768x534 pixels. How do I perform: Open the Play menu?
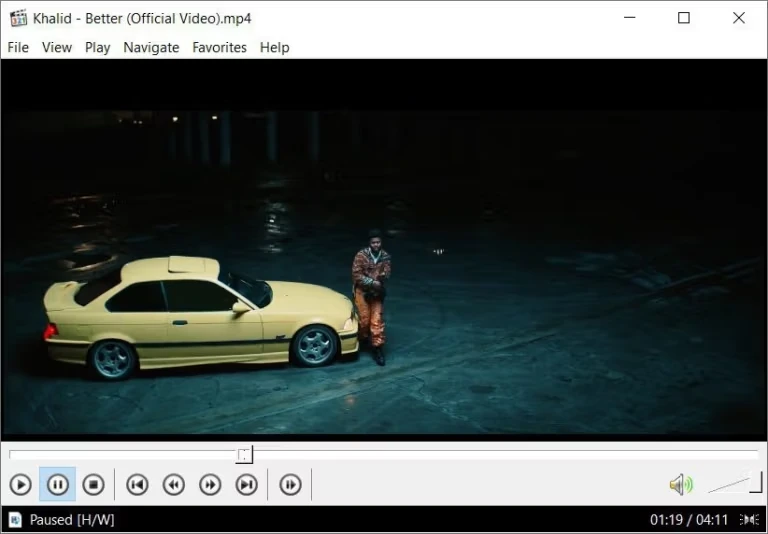[x=98, y=47]
